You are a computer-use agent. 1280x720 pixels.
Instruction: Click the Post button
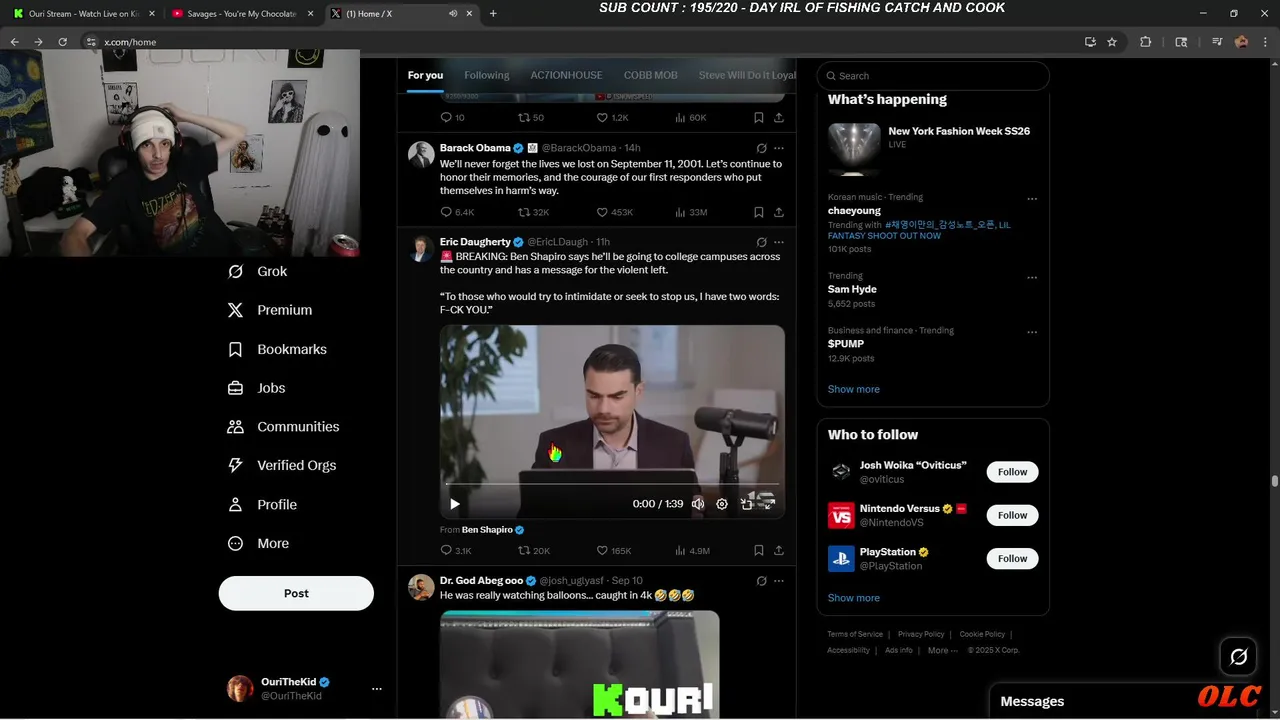point(296,593)
